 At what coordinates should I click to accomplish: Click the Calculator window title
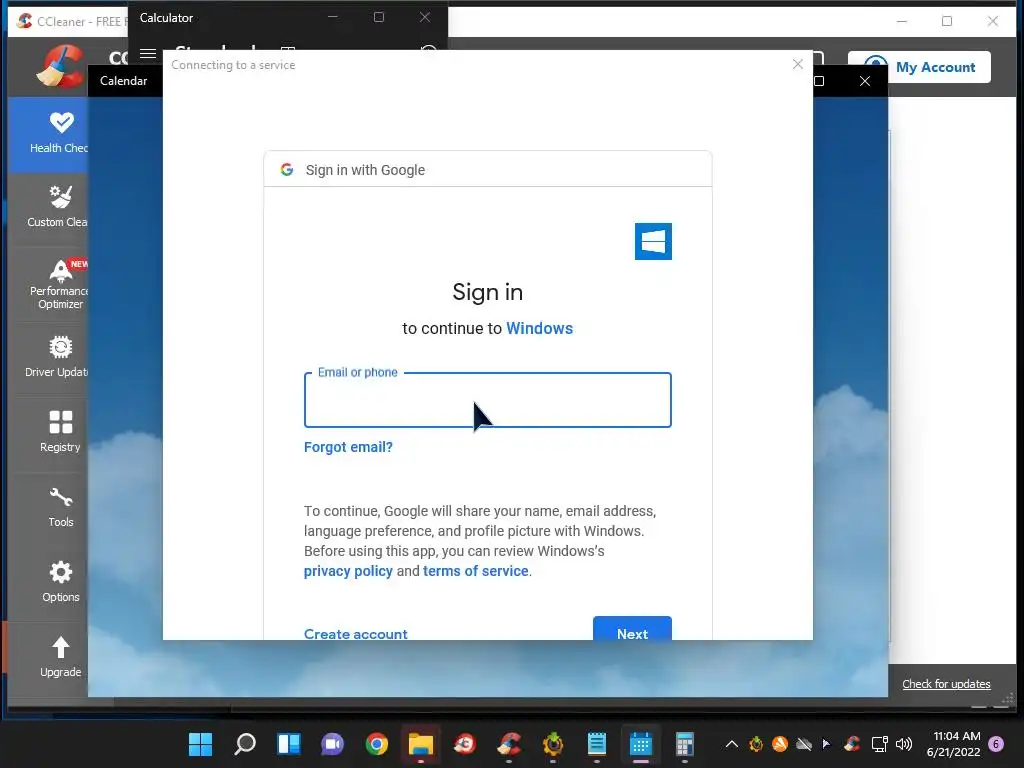tap(166, 18)
